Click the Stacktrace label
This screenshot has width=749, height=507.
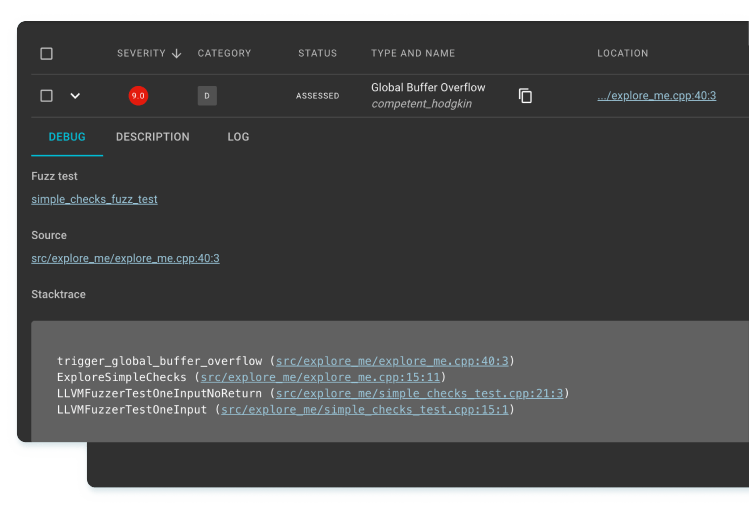58,294
